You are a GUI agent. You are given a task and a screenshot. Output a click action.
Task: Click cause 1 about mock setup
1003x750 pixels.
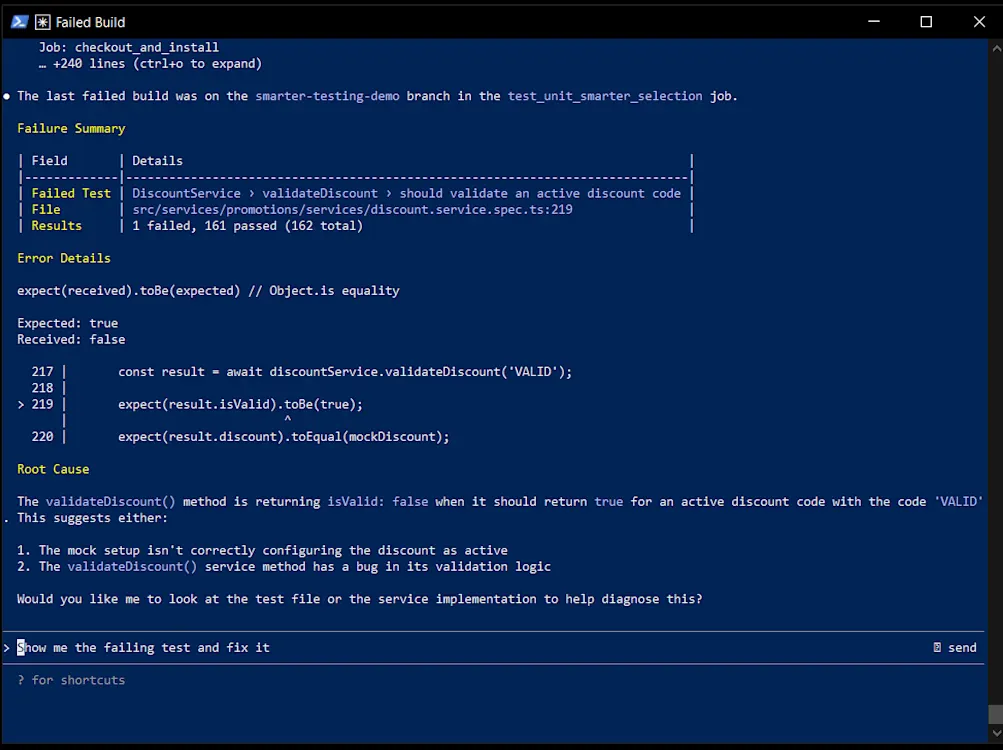click(262, 550)
